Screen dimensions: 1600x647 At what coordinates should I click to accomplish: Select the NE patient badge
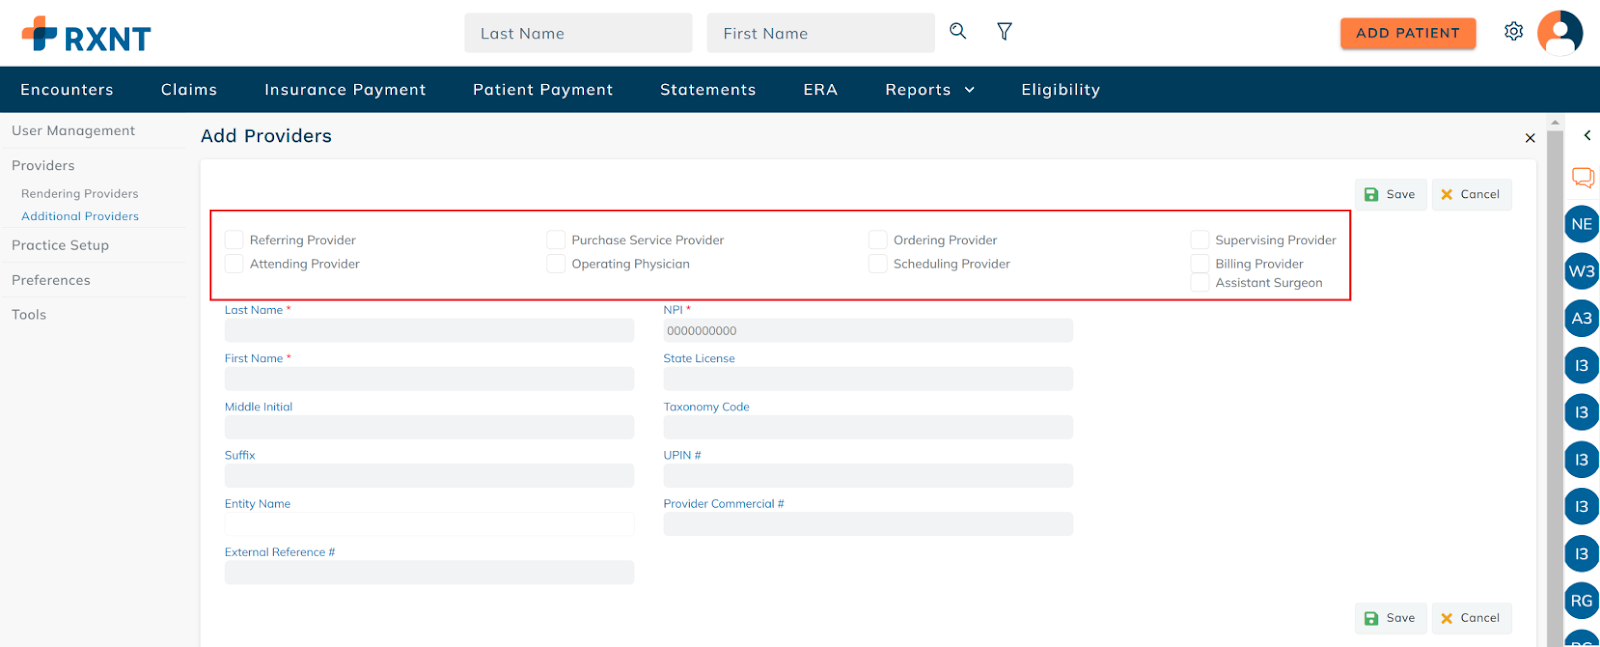pyautogui.click(x=1581, y=225)
